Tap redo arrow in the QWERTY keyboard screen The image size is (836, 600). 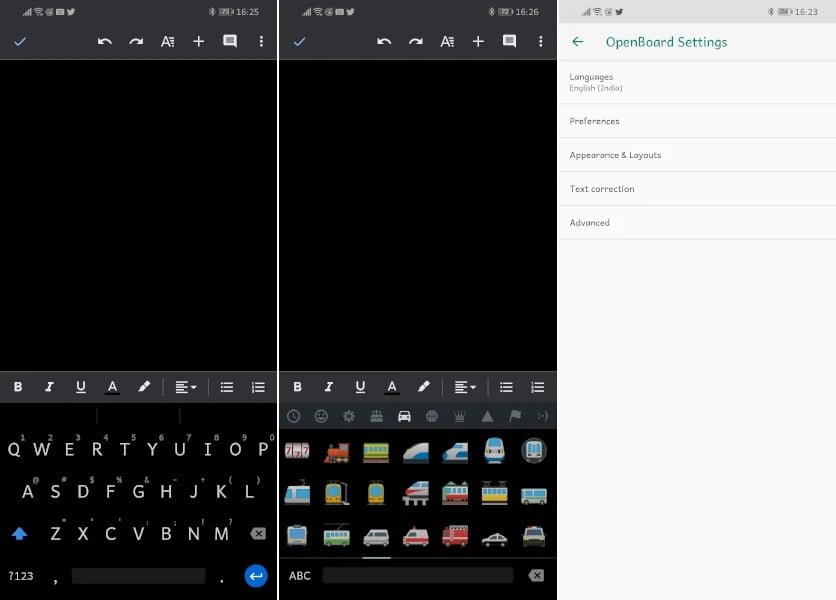[x=136, y=42]
